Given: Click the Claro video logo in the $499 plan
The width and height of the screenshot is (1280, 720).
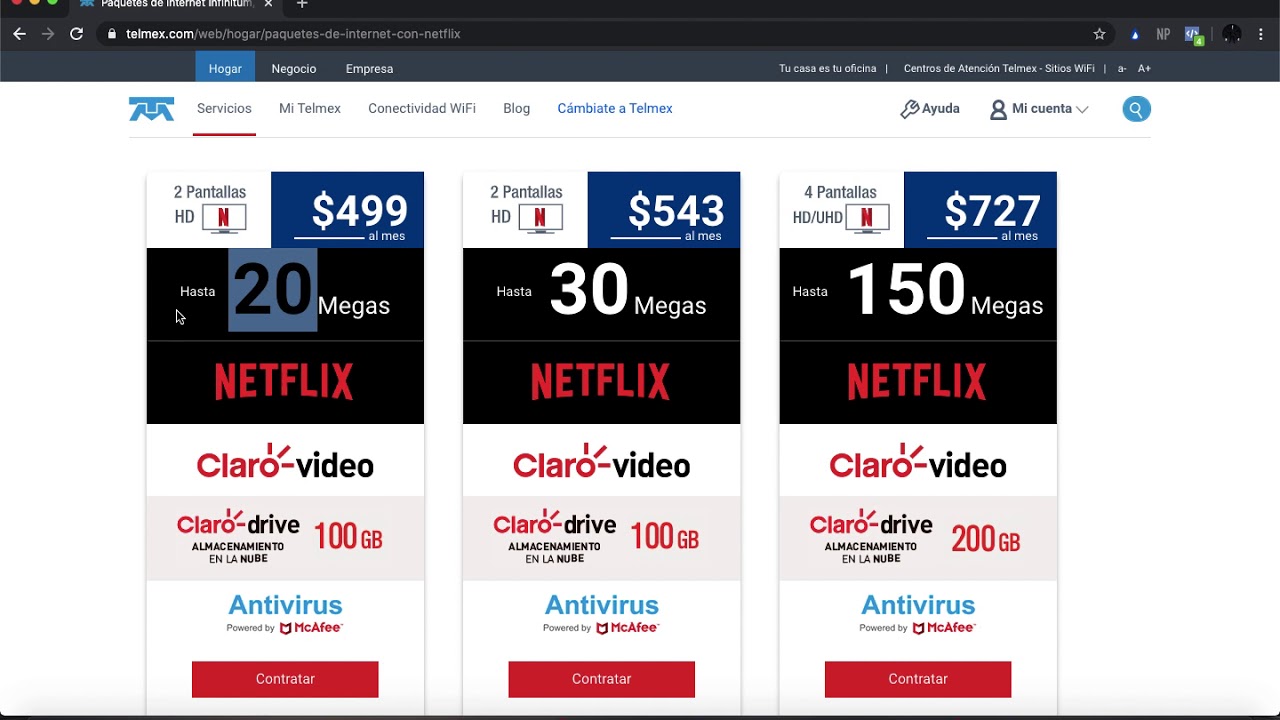Looking at the screenshot, I should click(285, 462).
